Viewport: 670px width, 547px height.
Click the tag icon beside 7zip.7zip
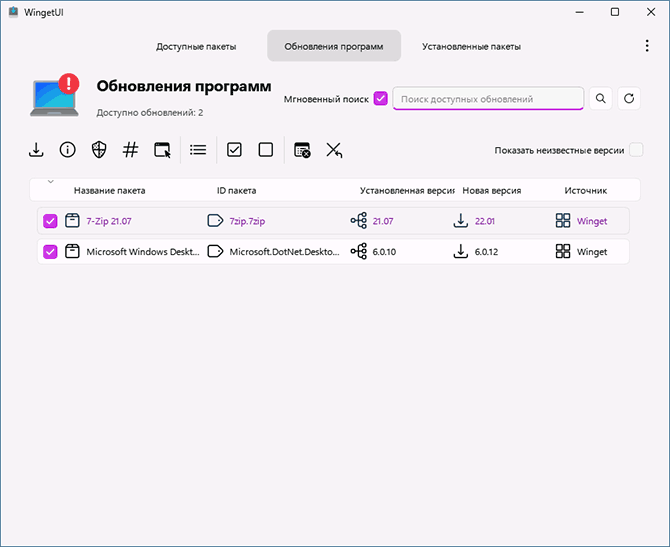click(215, 221)
